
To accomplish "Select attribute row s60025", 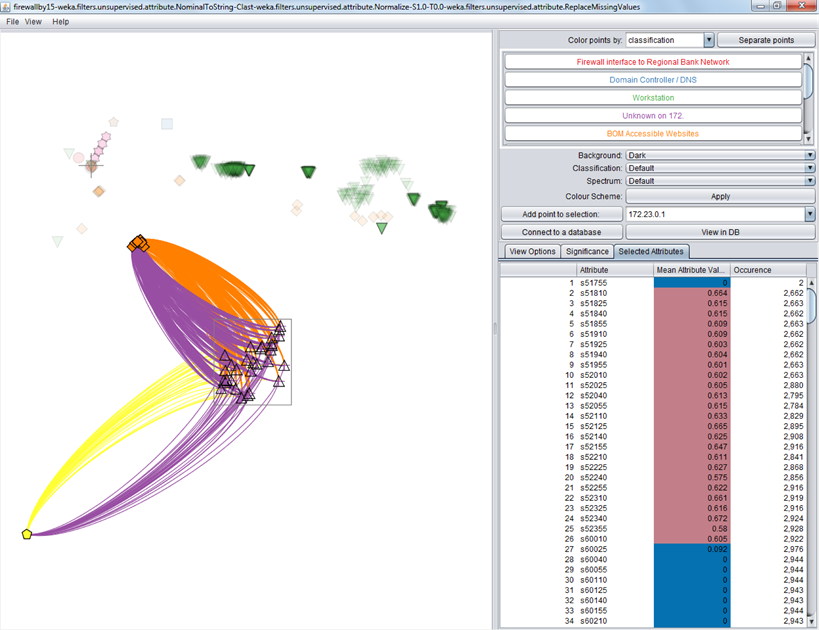I will (x=653, y=549).
